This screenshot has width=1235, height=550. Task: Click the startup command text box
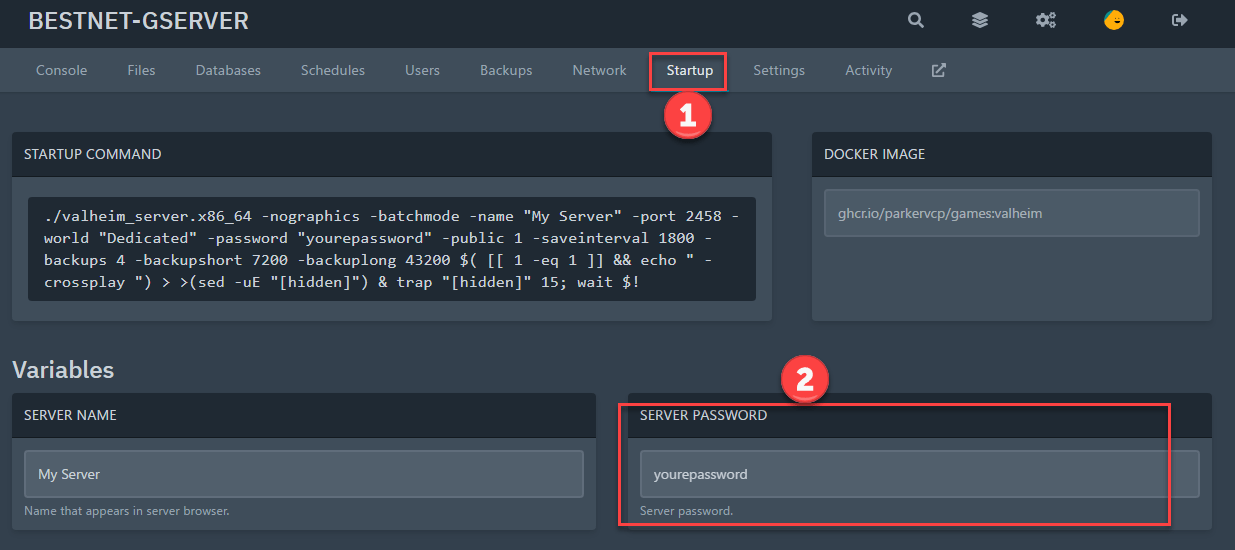point(392,249)
